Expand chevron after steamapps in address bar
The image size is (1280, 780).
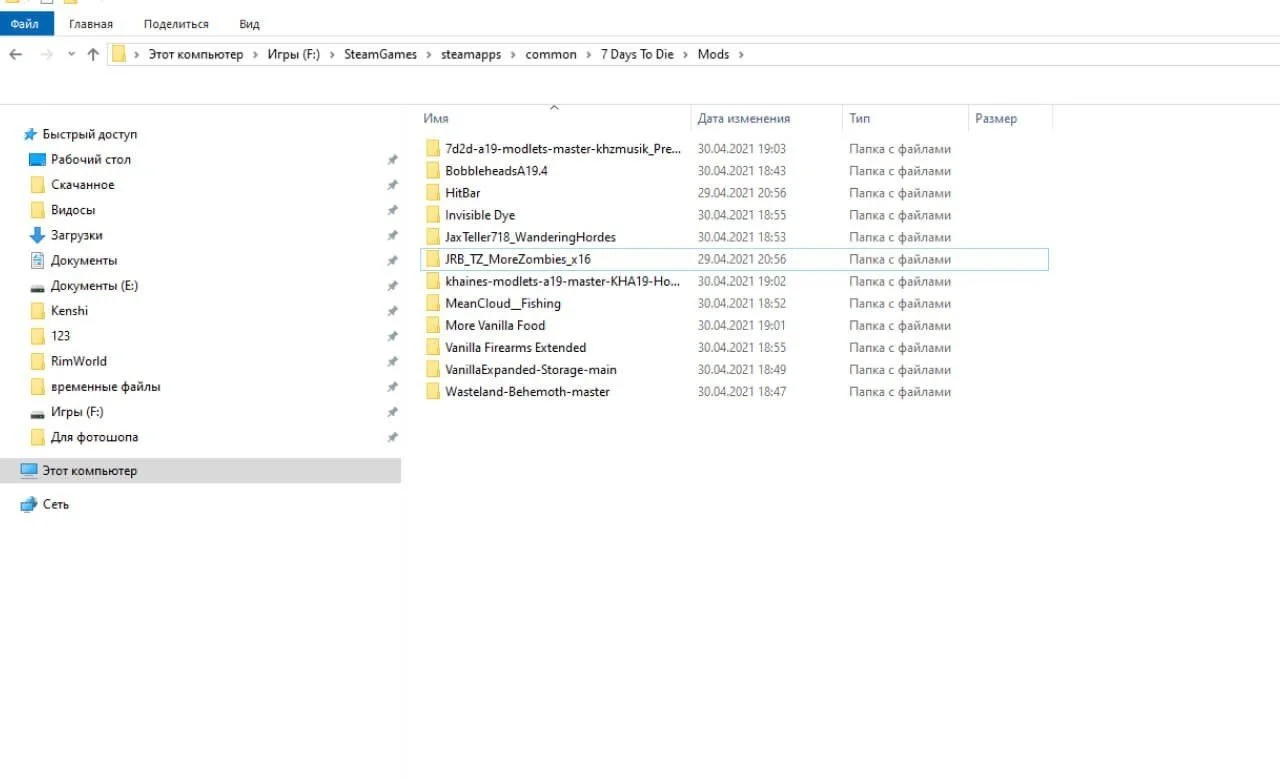[513, 54]
